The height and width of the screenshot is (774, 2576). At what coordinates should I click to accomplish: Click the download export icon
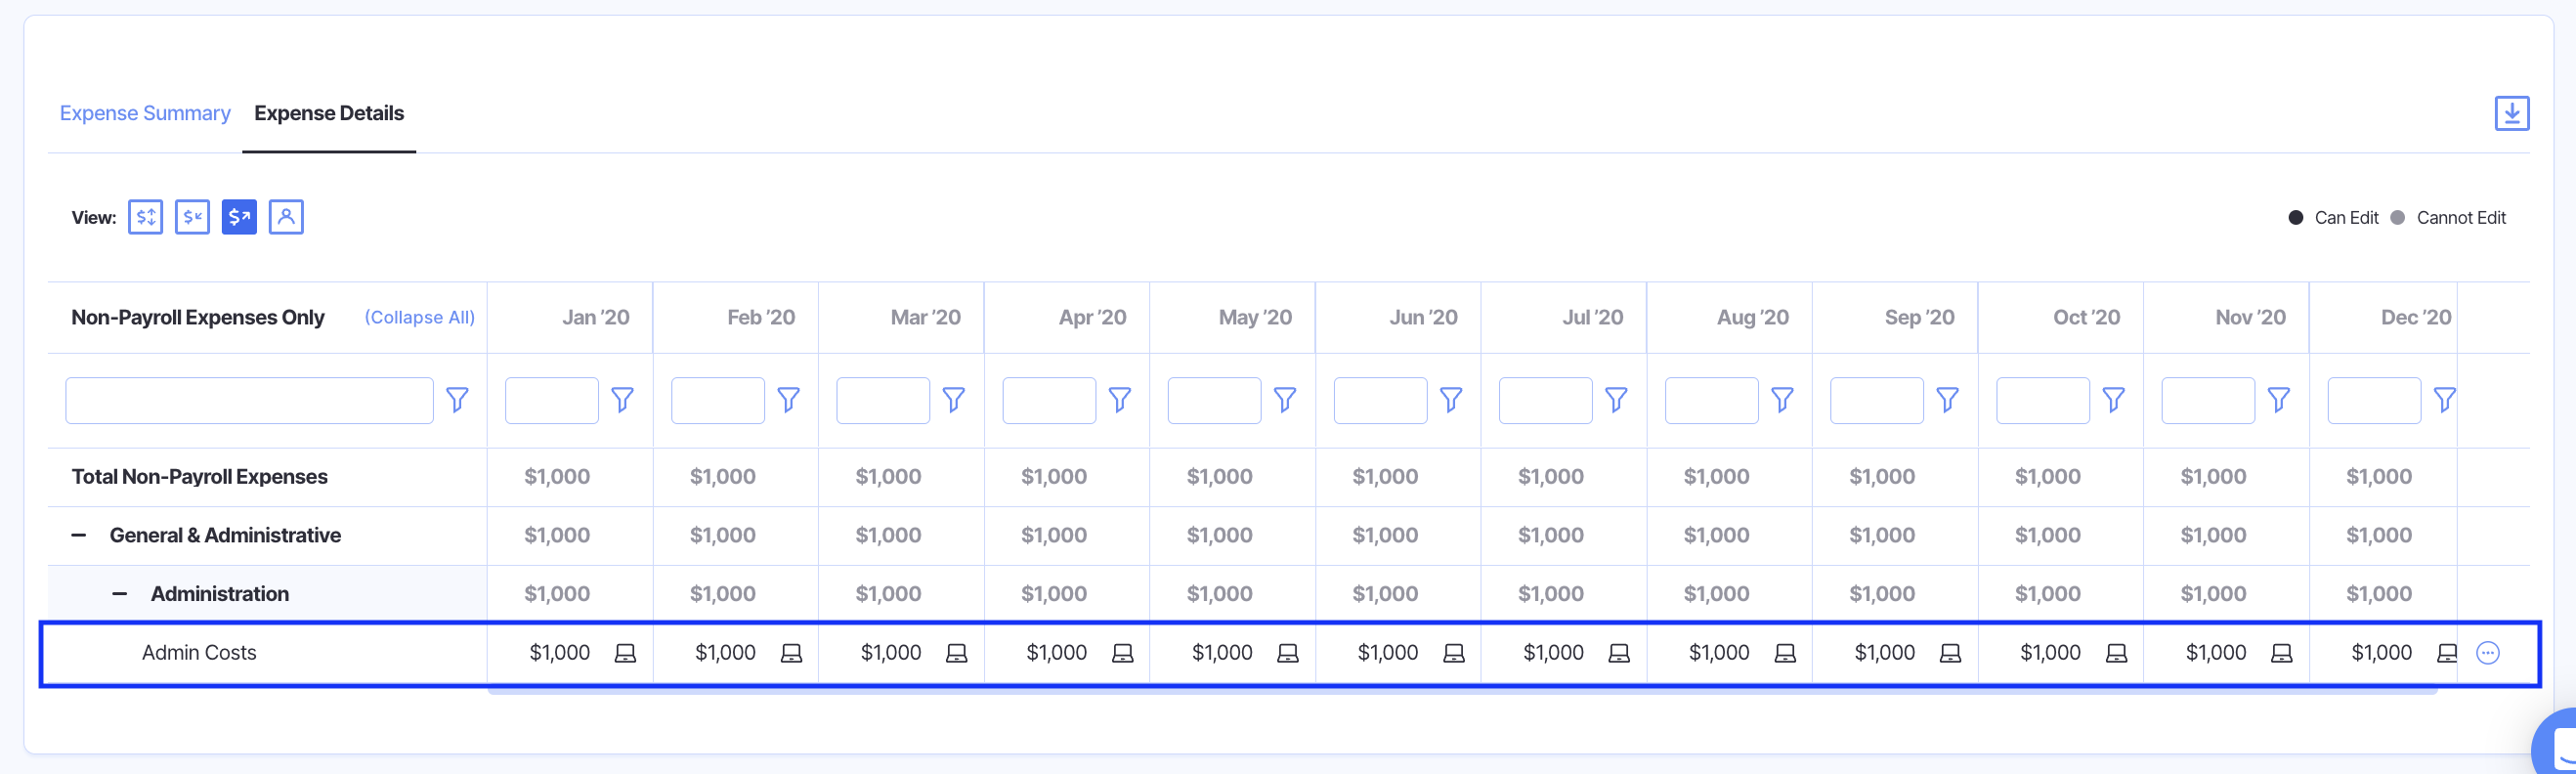pyautogui.click(x=2511, y=113)
